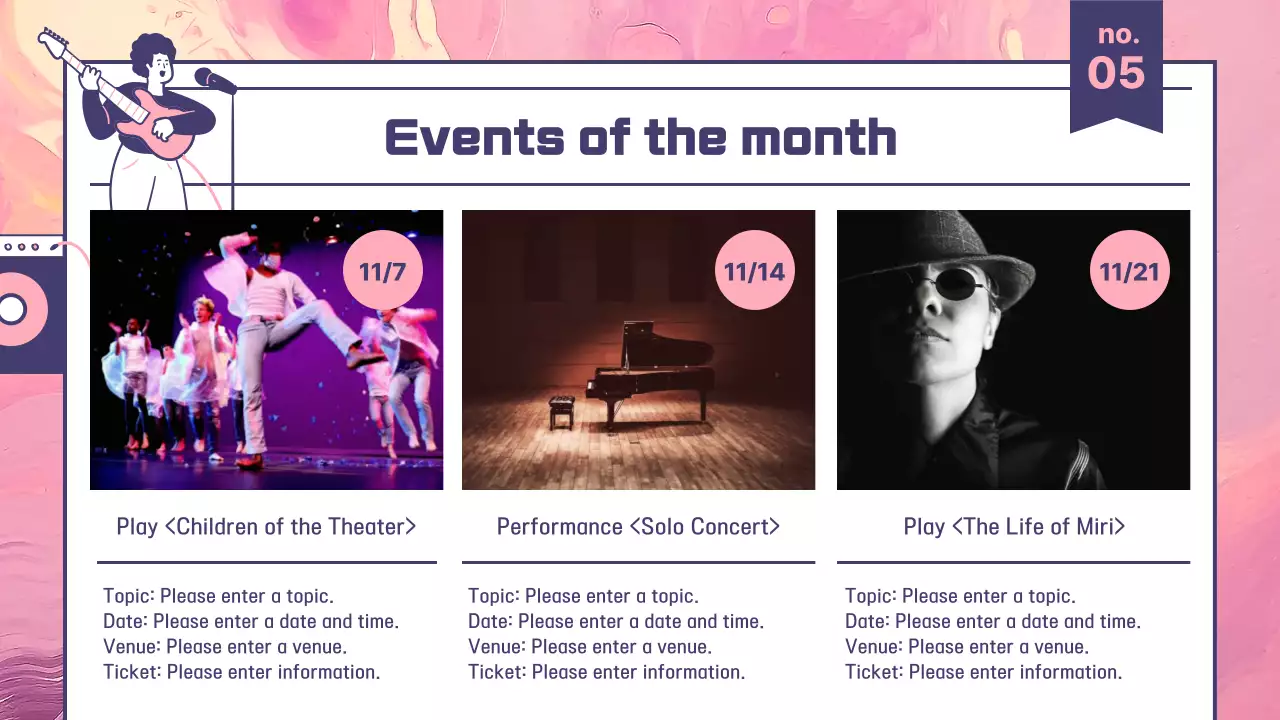Select the 11/14 date circle
This screenshot has width=1280, height=720.
754,270
